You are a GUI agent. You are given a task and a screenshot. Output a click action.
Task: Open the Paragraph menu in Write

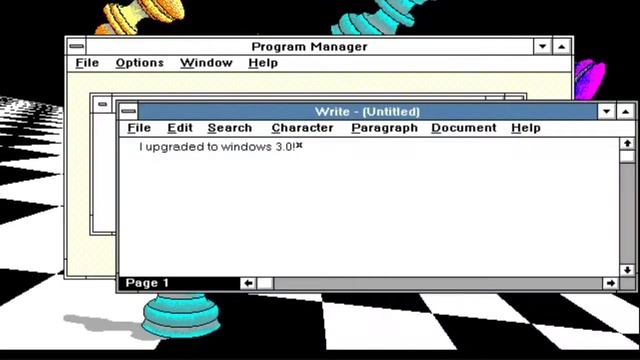tap(384, 128)
